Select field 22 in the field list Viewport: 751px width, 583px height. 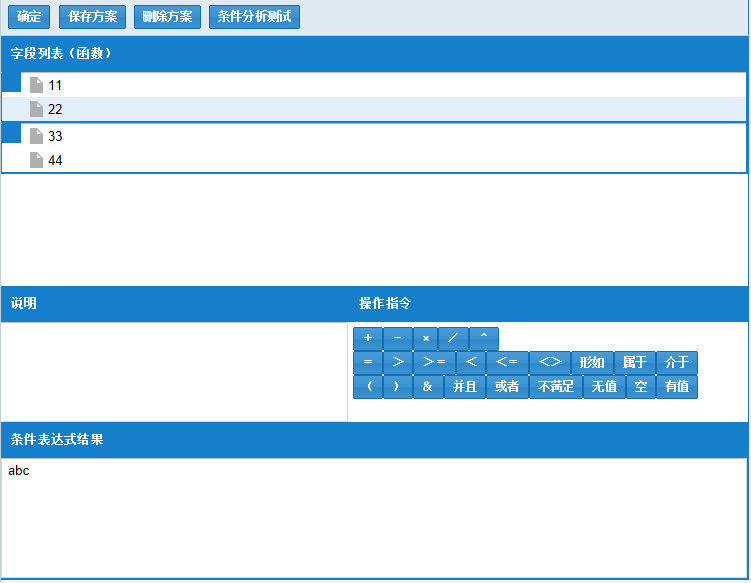click(55, 110)
